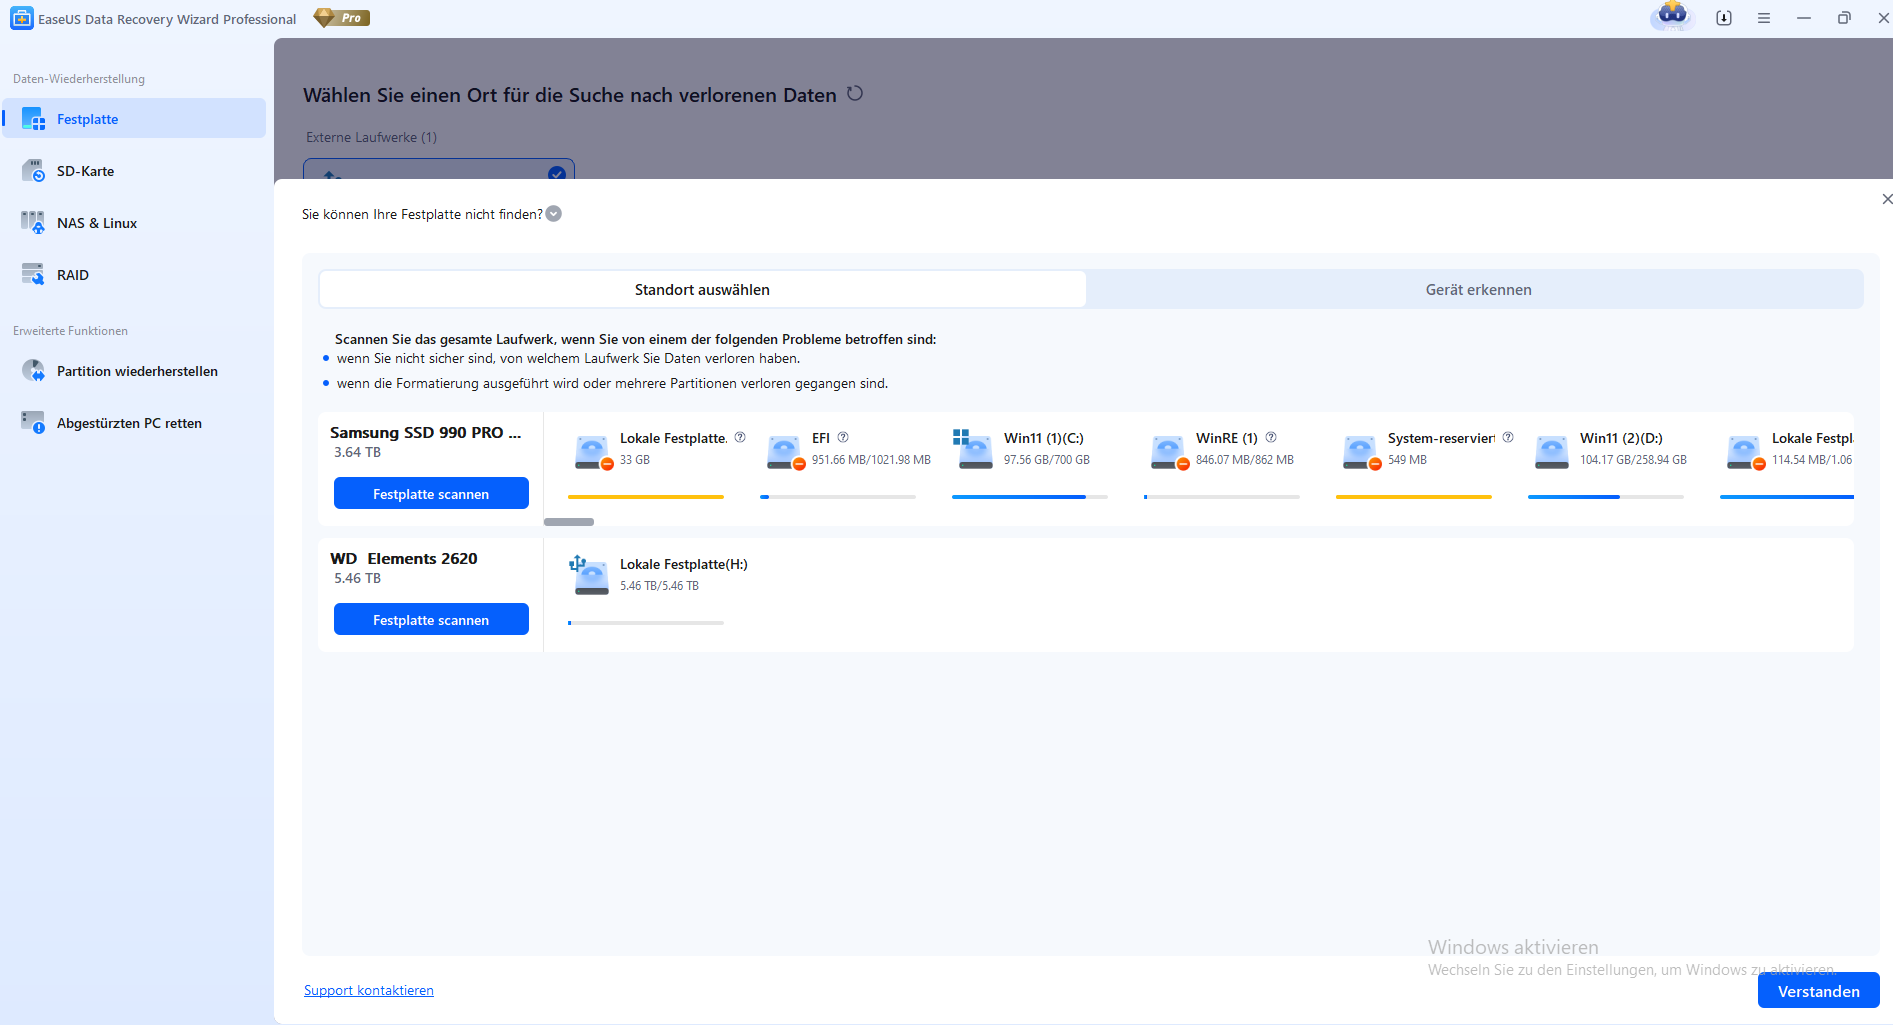This screenshot has width=1893, height=1025.
Task: Click the '104.17 GB/258.94 GB' size text
Action: tap(1633, 460)
